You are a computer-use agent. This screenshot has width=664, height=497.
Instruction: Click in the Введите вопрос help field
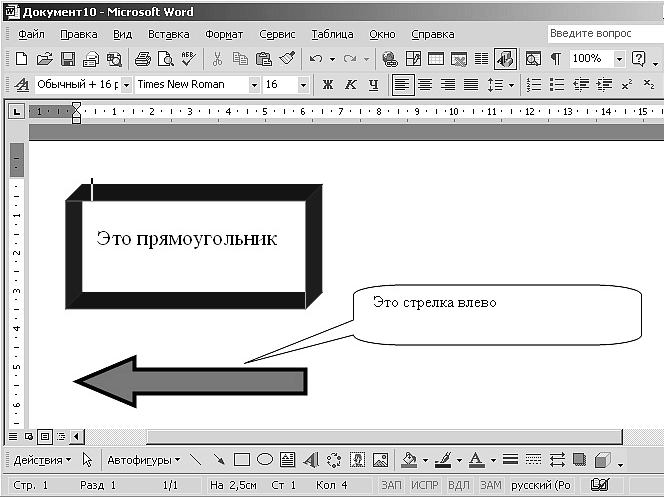point(606,33)
